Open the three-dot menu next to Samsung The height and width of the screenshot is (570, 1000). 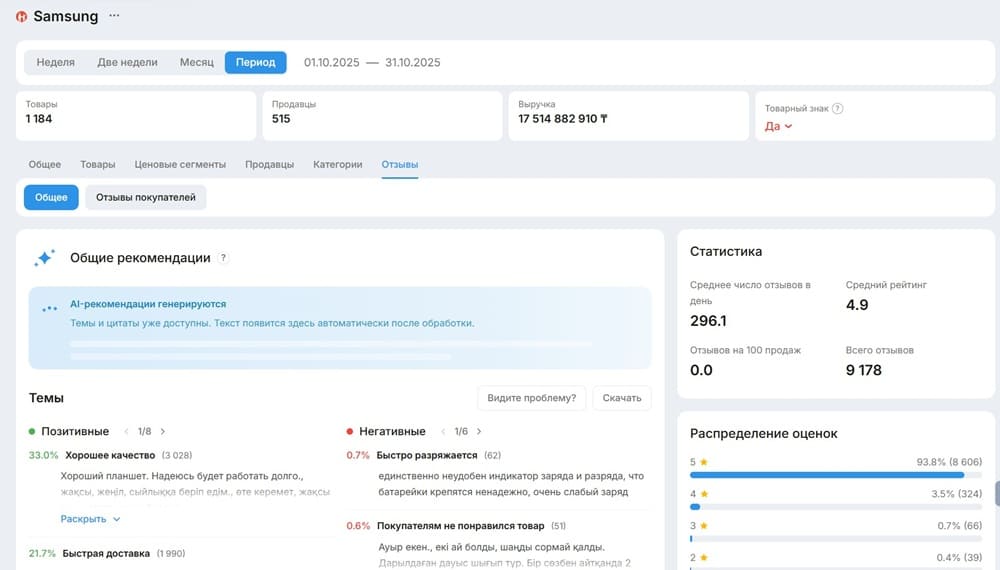(114, 15)
